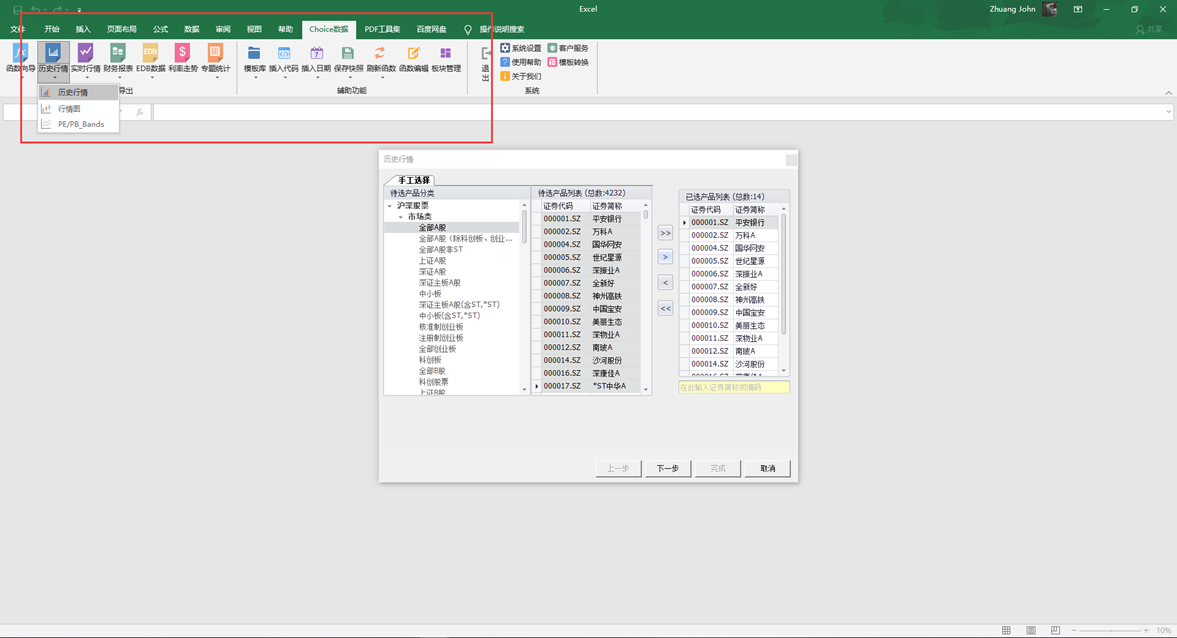Click the insert function fx icon
The height and width of the screenshot is (638, 1177).
140,112
